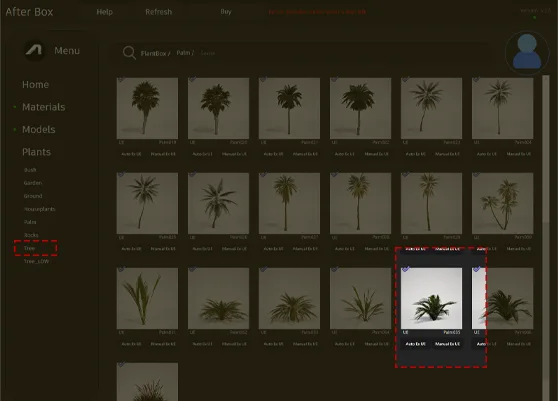This screenshot has height=401, width=558.
Task: Toggle checkmark on Palm021 thumbnail
Action: coord(263,79)
